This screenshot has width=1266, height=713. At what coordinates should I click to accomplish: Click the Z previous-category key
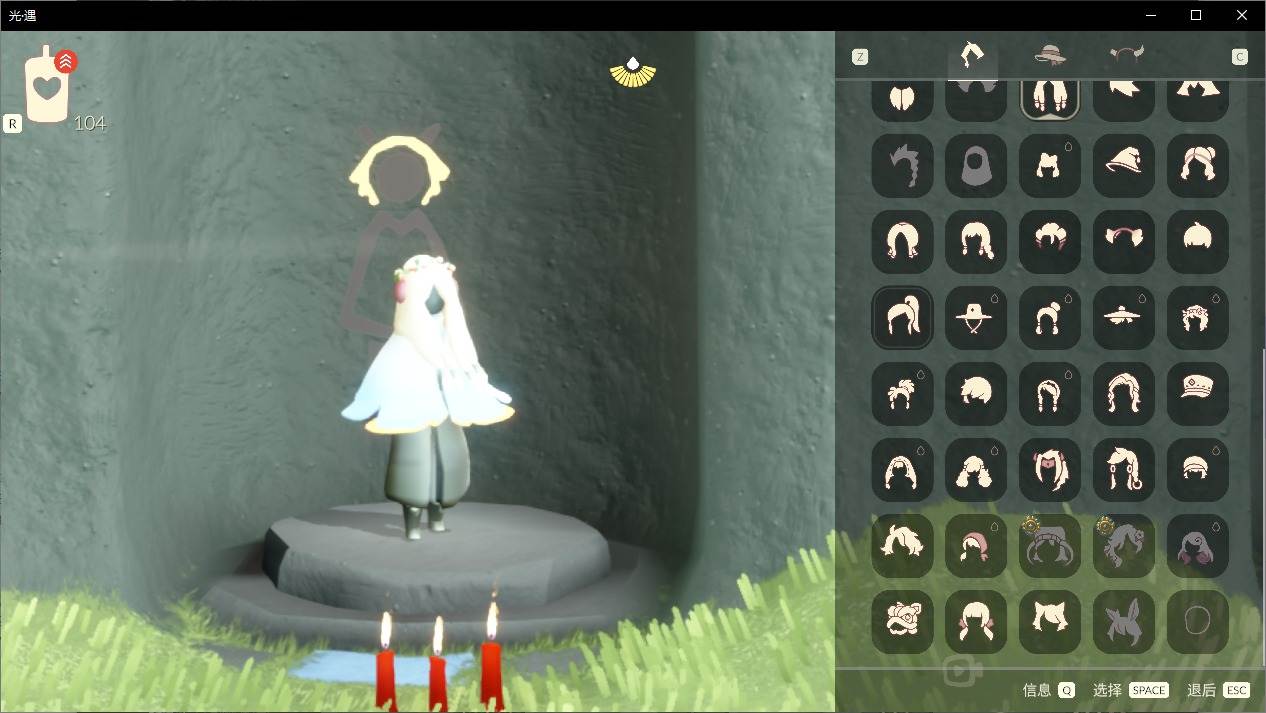860,57
